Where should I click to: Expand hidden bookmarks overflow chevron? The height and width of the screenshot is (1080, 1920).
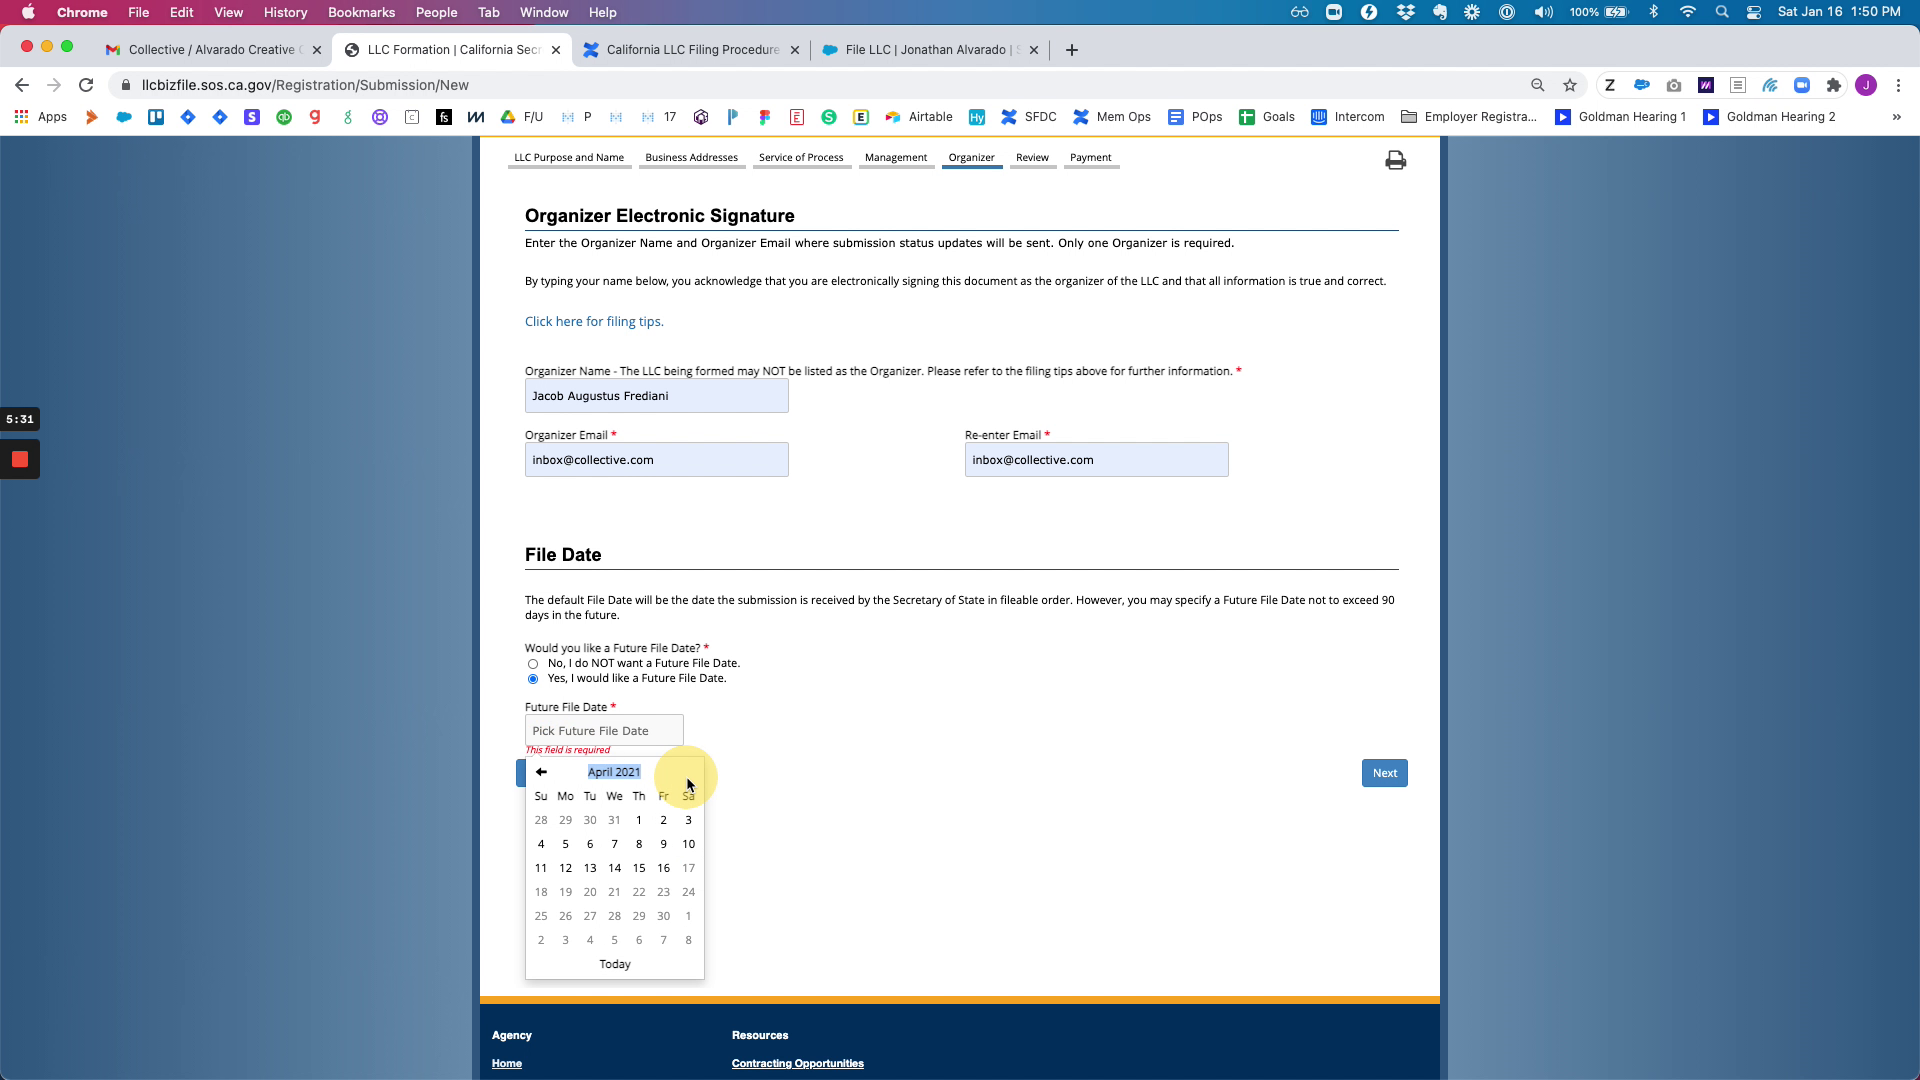1896,117
